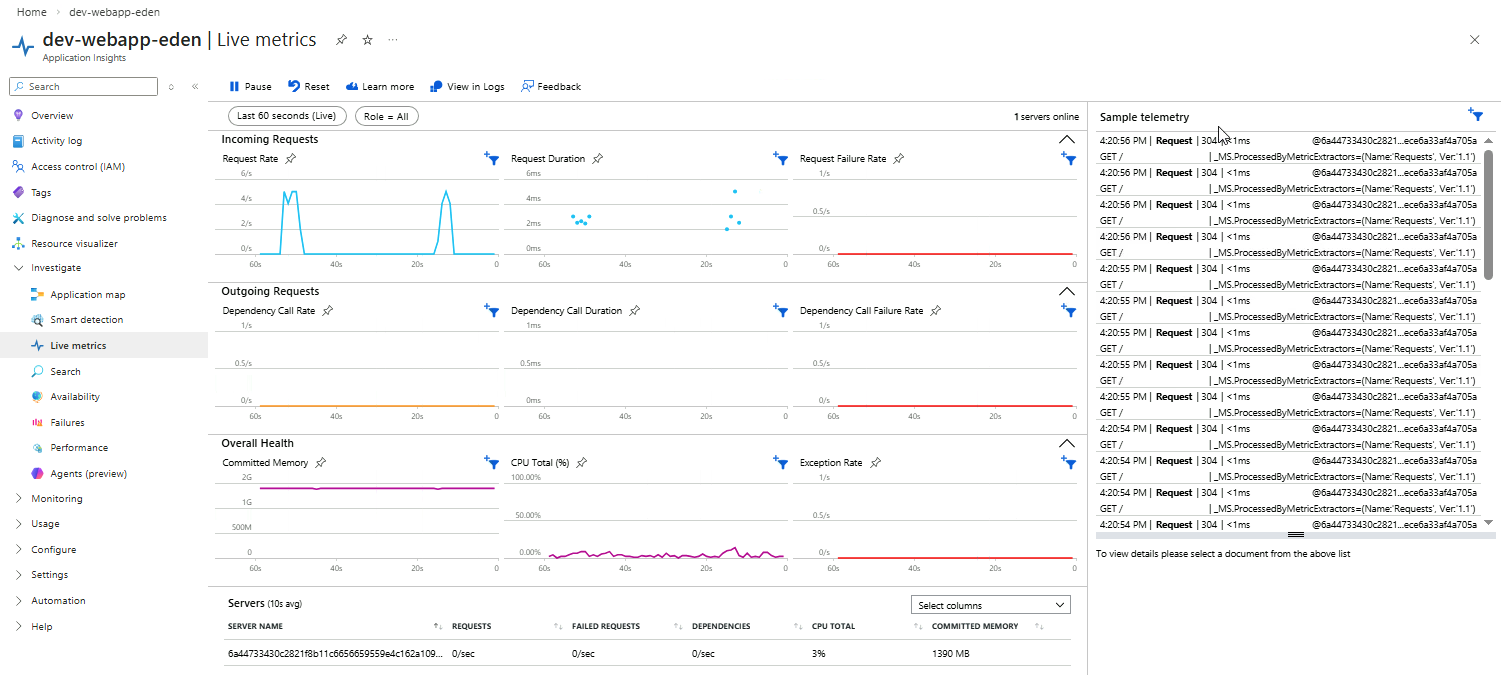Pin the Request Rate chart
This screenshot has width=1501, height=675.
(x=291, y=159)
